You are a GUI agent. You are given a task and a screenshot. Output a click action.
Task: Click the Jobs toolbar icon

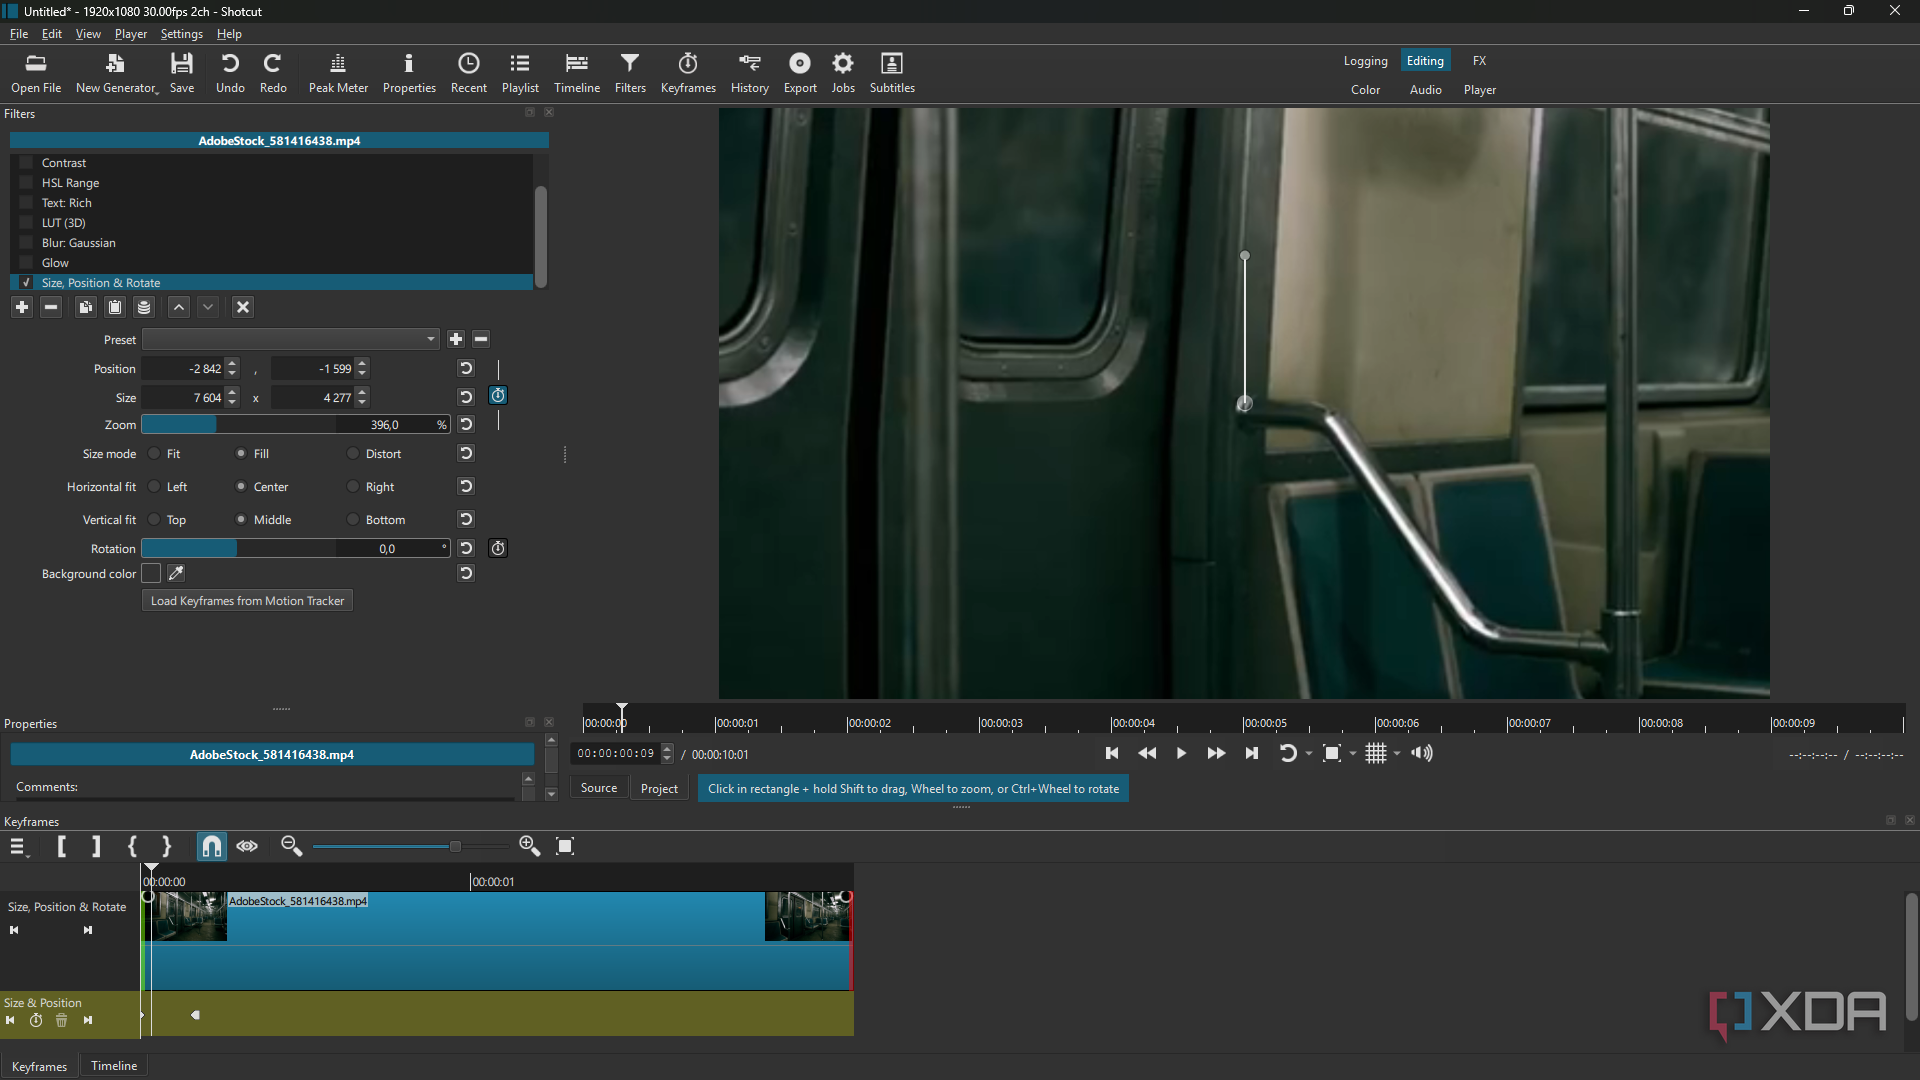click(x=843, y=74)
